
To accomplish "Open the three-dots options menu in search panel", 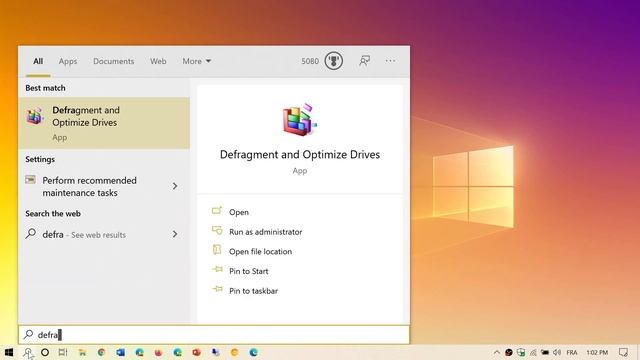I will 390,61.
